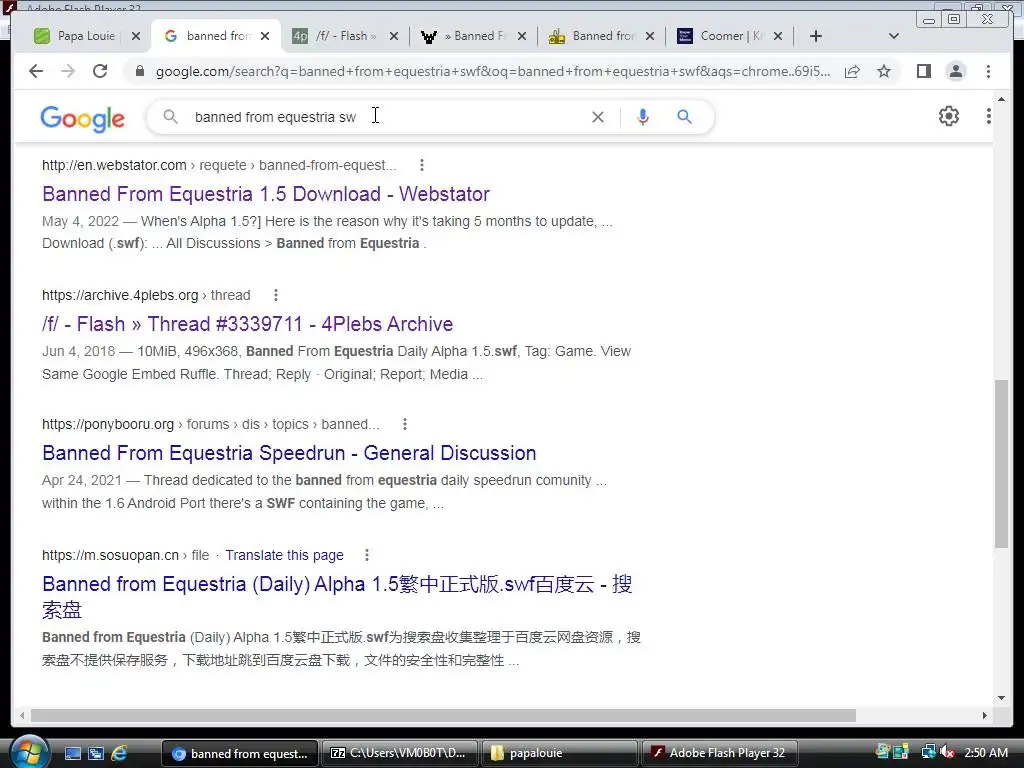Open the Chrome profile menu
This screenshot has height=768, width=1024.
click(955, 71)
